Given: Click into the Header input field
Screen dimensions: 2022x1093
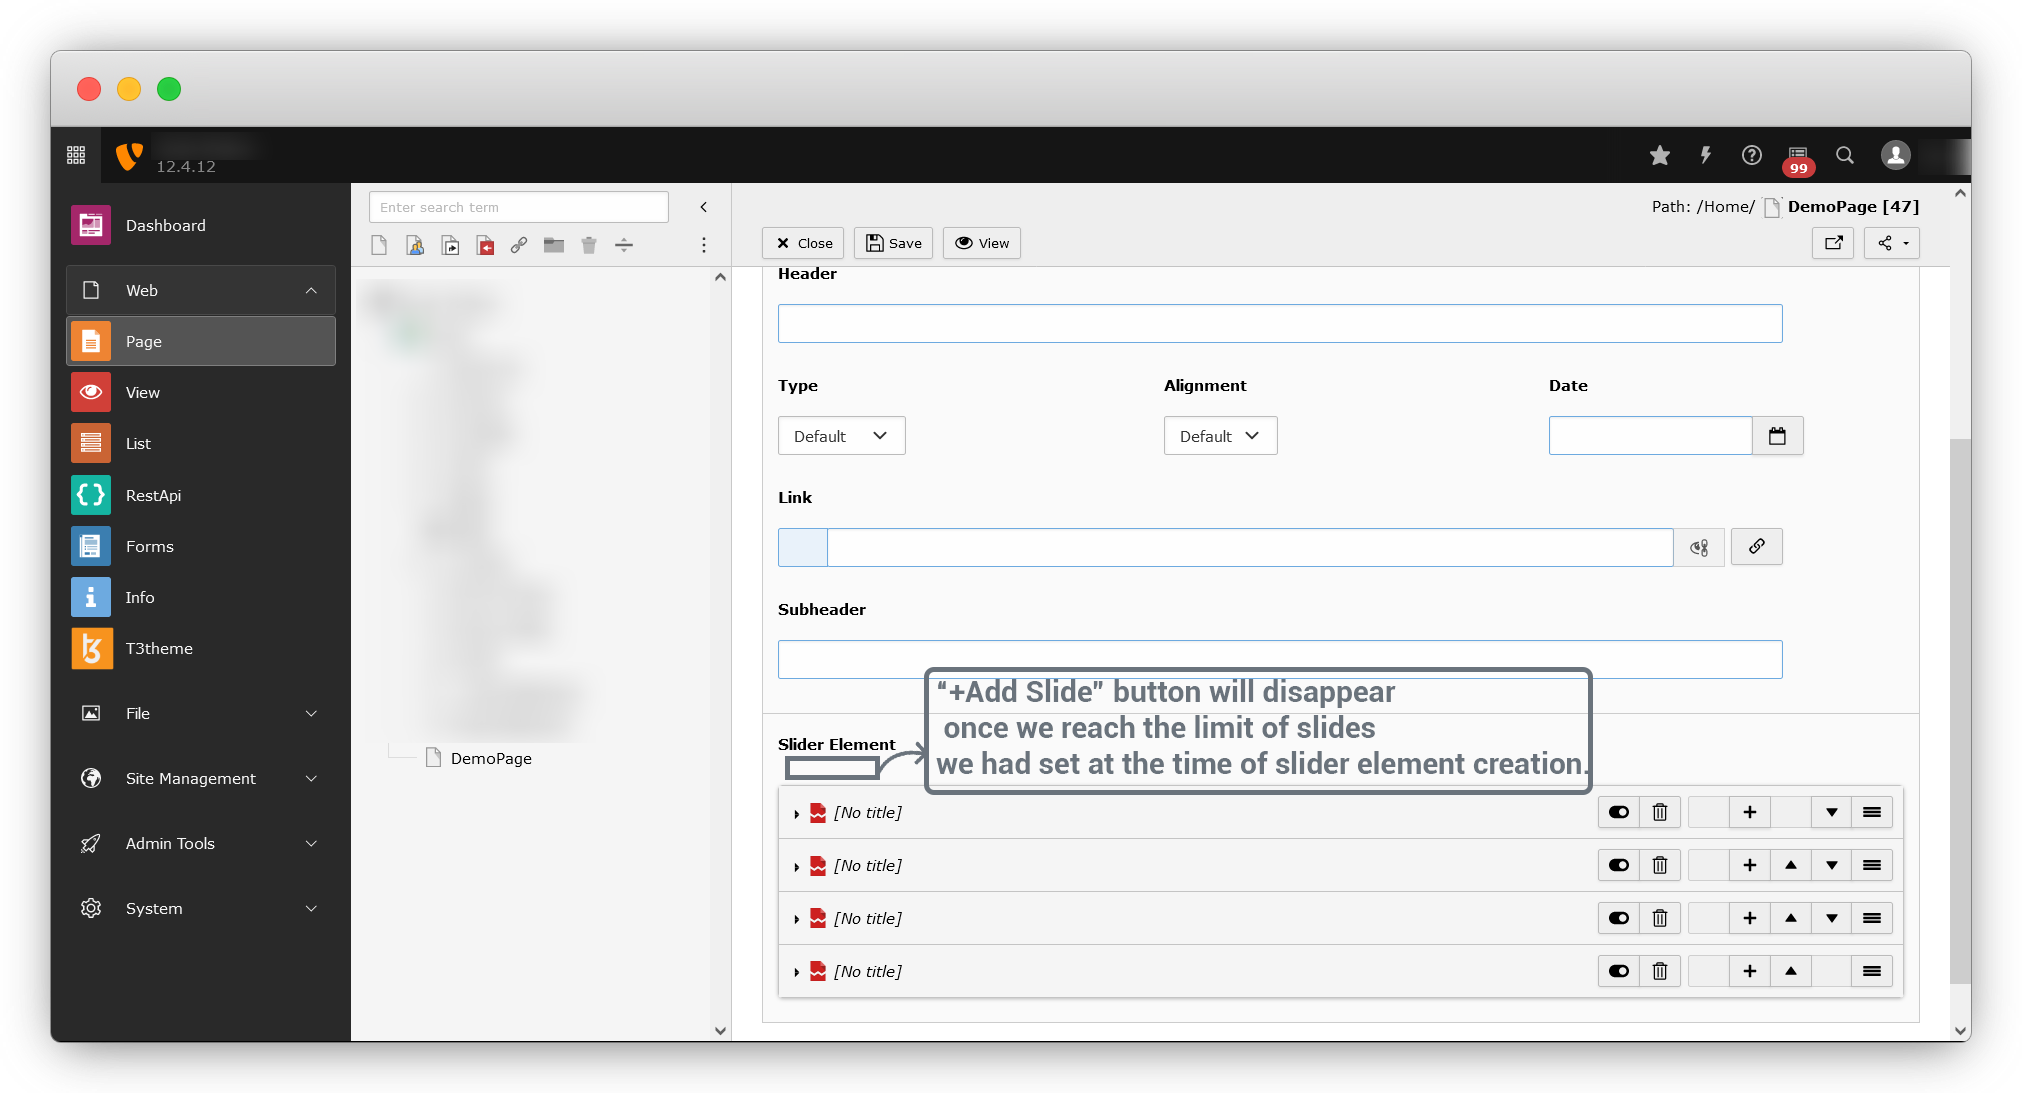Looking at the screenshot, I should (1279, 323).
